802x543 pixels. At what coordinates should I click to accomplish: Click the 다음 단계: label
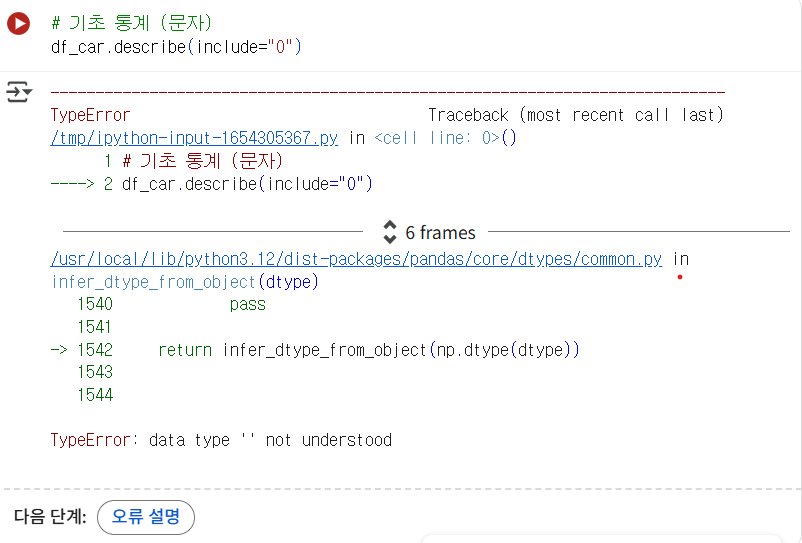click(x=50, y=517)
